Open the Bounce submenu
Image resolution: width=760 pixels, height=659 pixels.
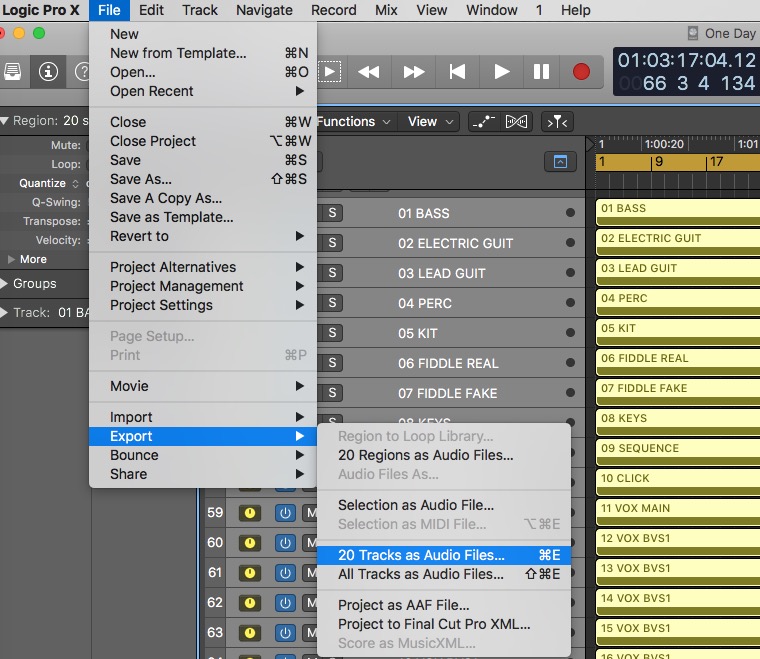(203, 455)
